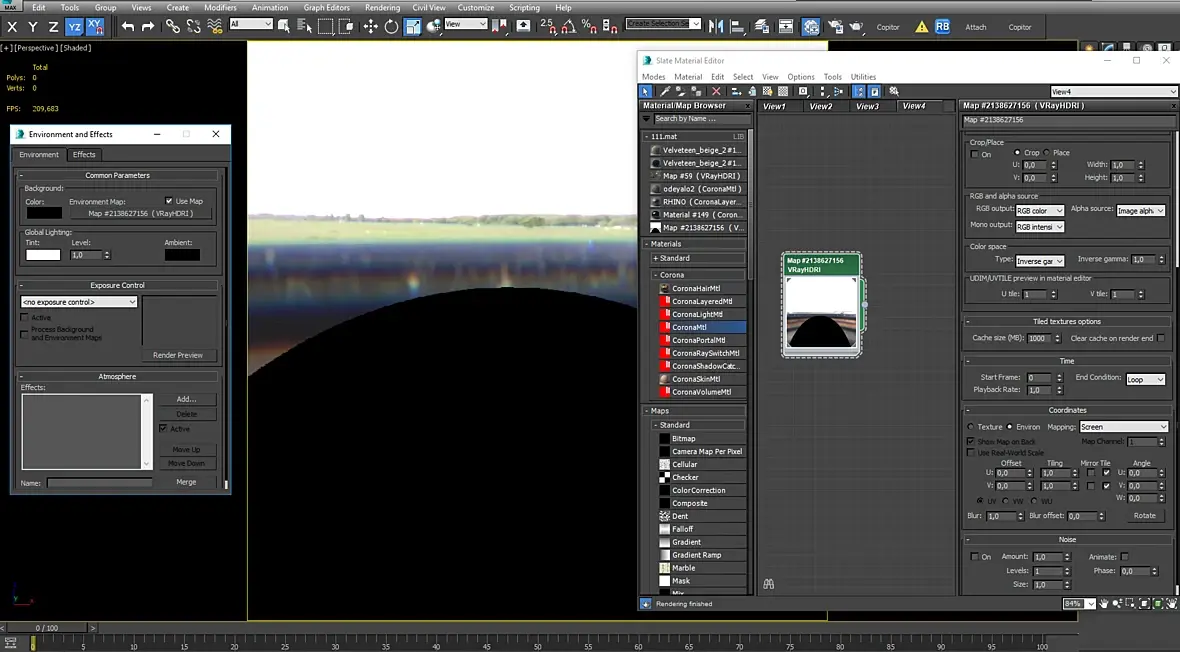
Task: Expand the End Condition Loop dropdown
Action: coord(1145,380)
